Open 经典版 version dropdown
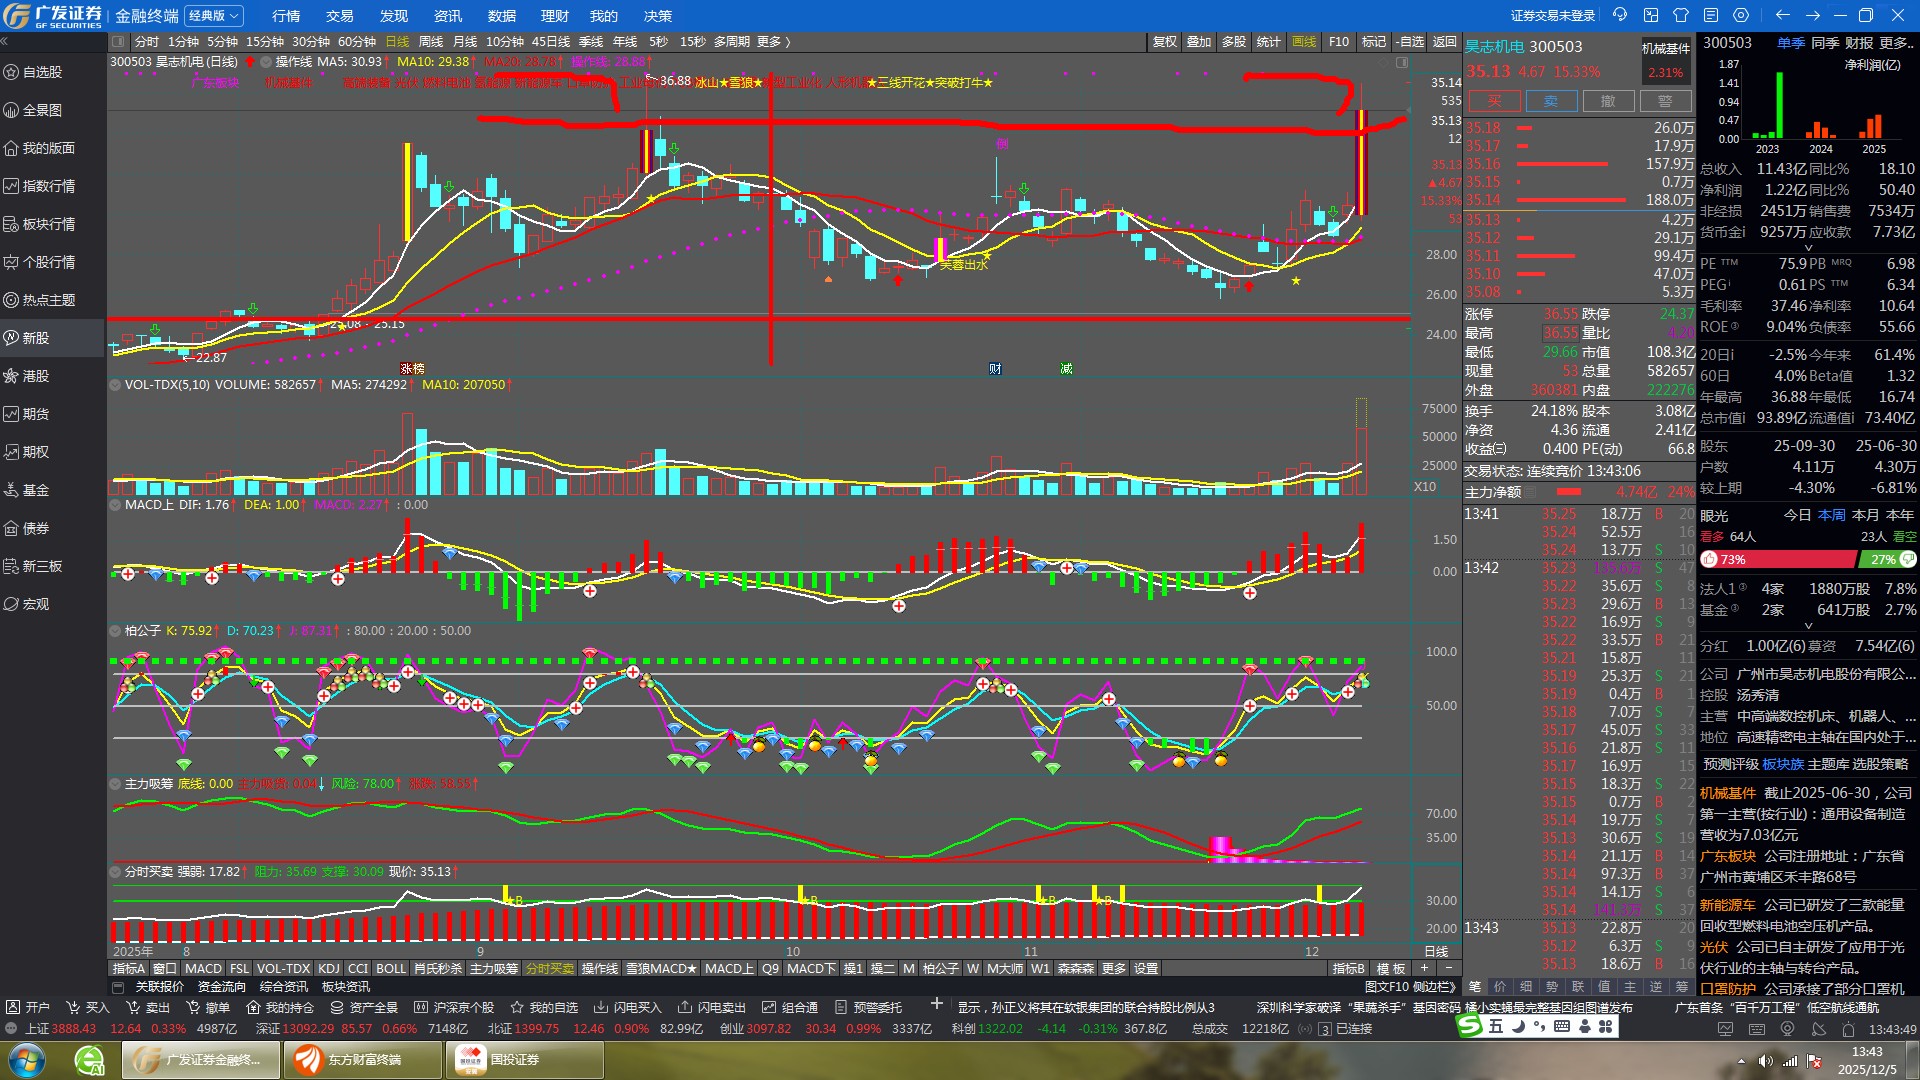 pos(214,16)
